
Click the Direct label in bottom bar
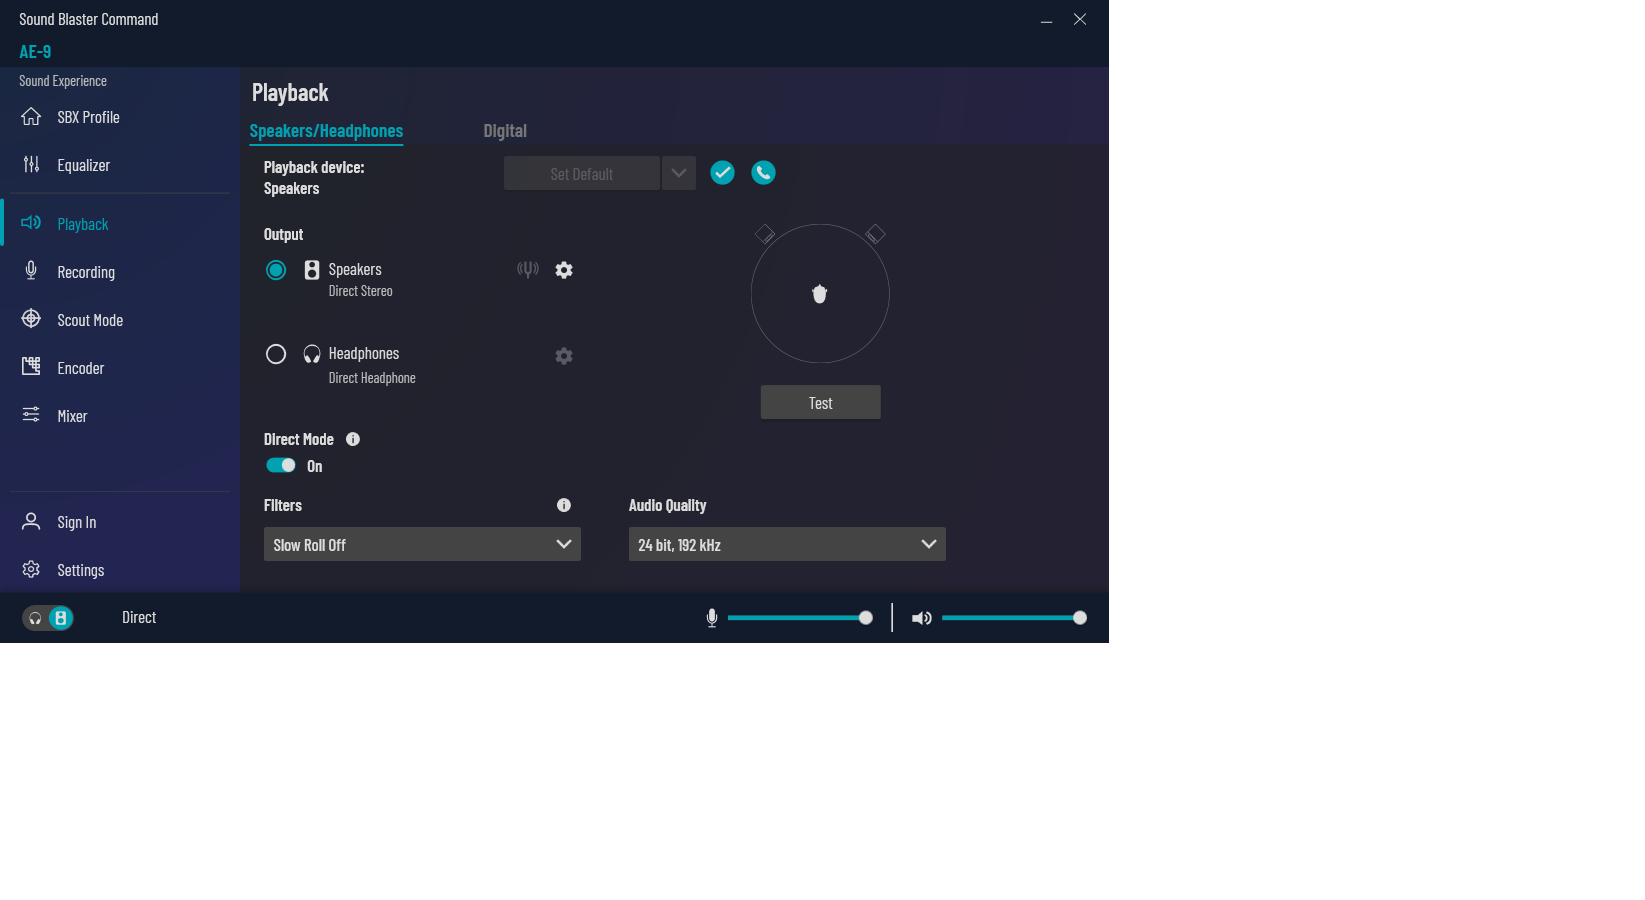pos(139,617)
